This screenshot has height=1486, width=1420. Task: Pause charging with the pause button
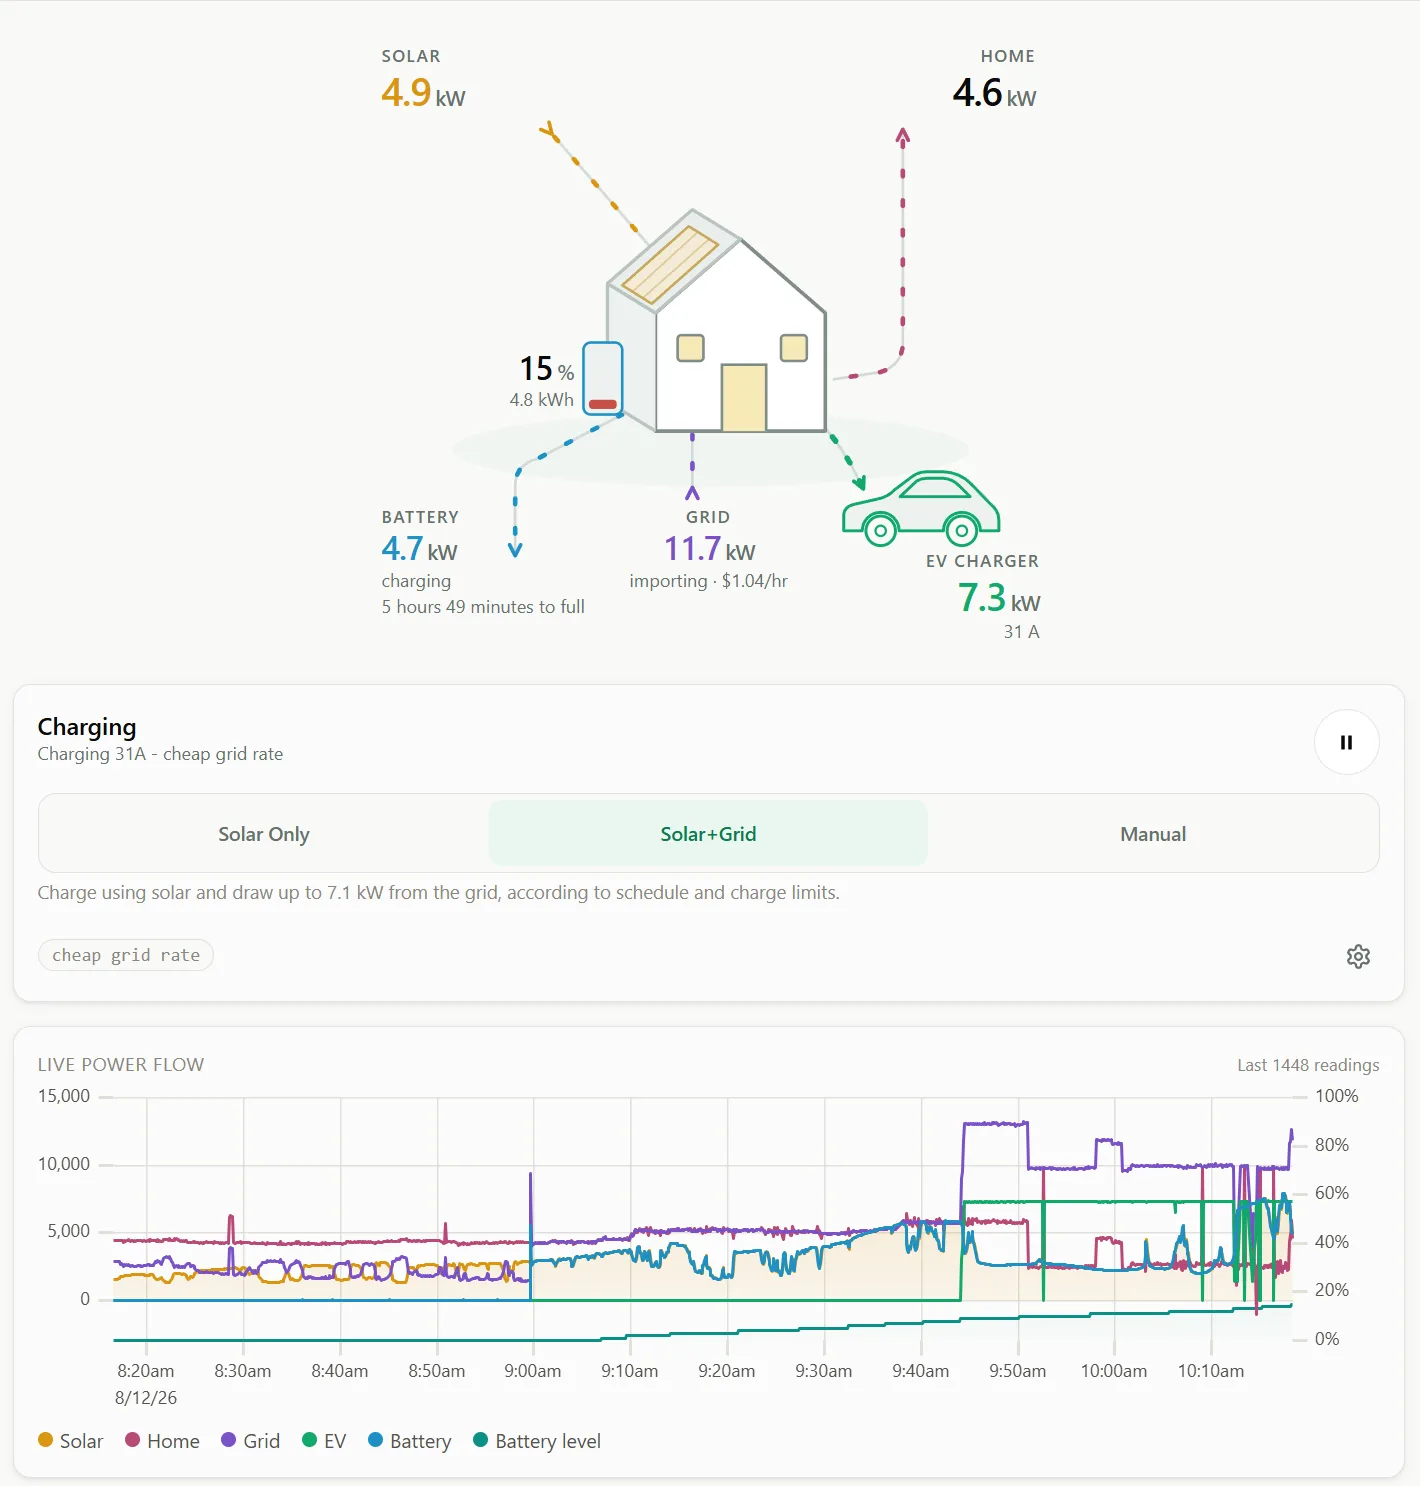coord(1346,742)
